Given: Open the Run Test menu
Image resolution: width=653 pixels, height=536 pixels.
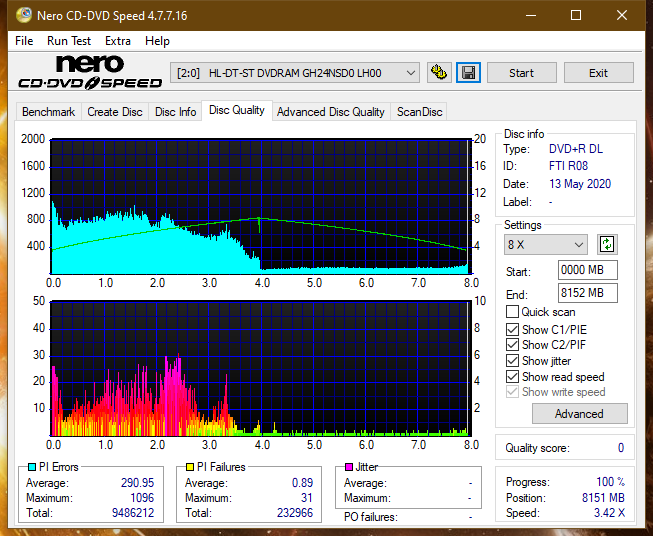Looking at the screenshot, I should point(69,41).
